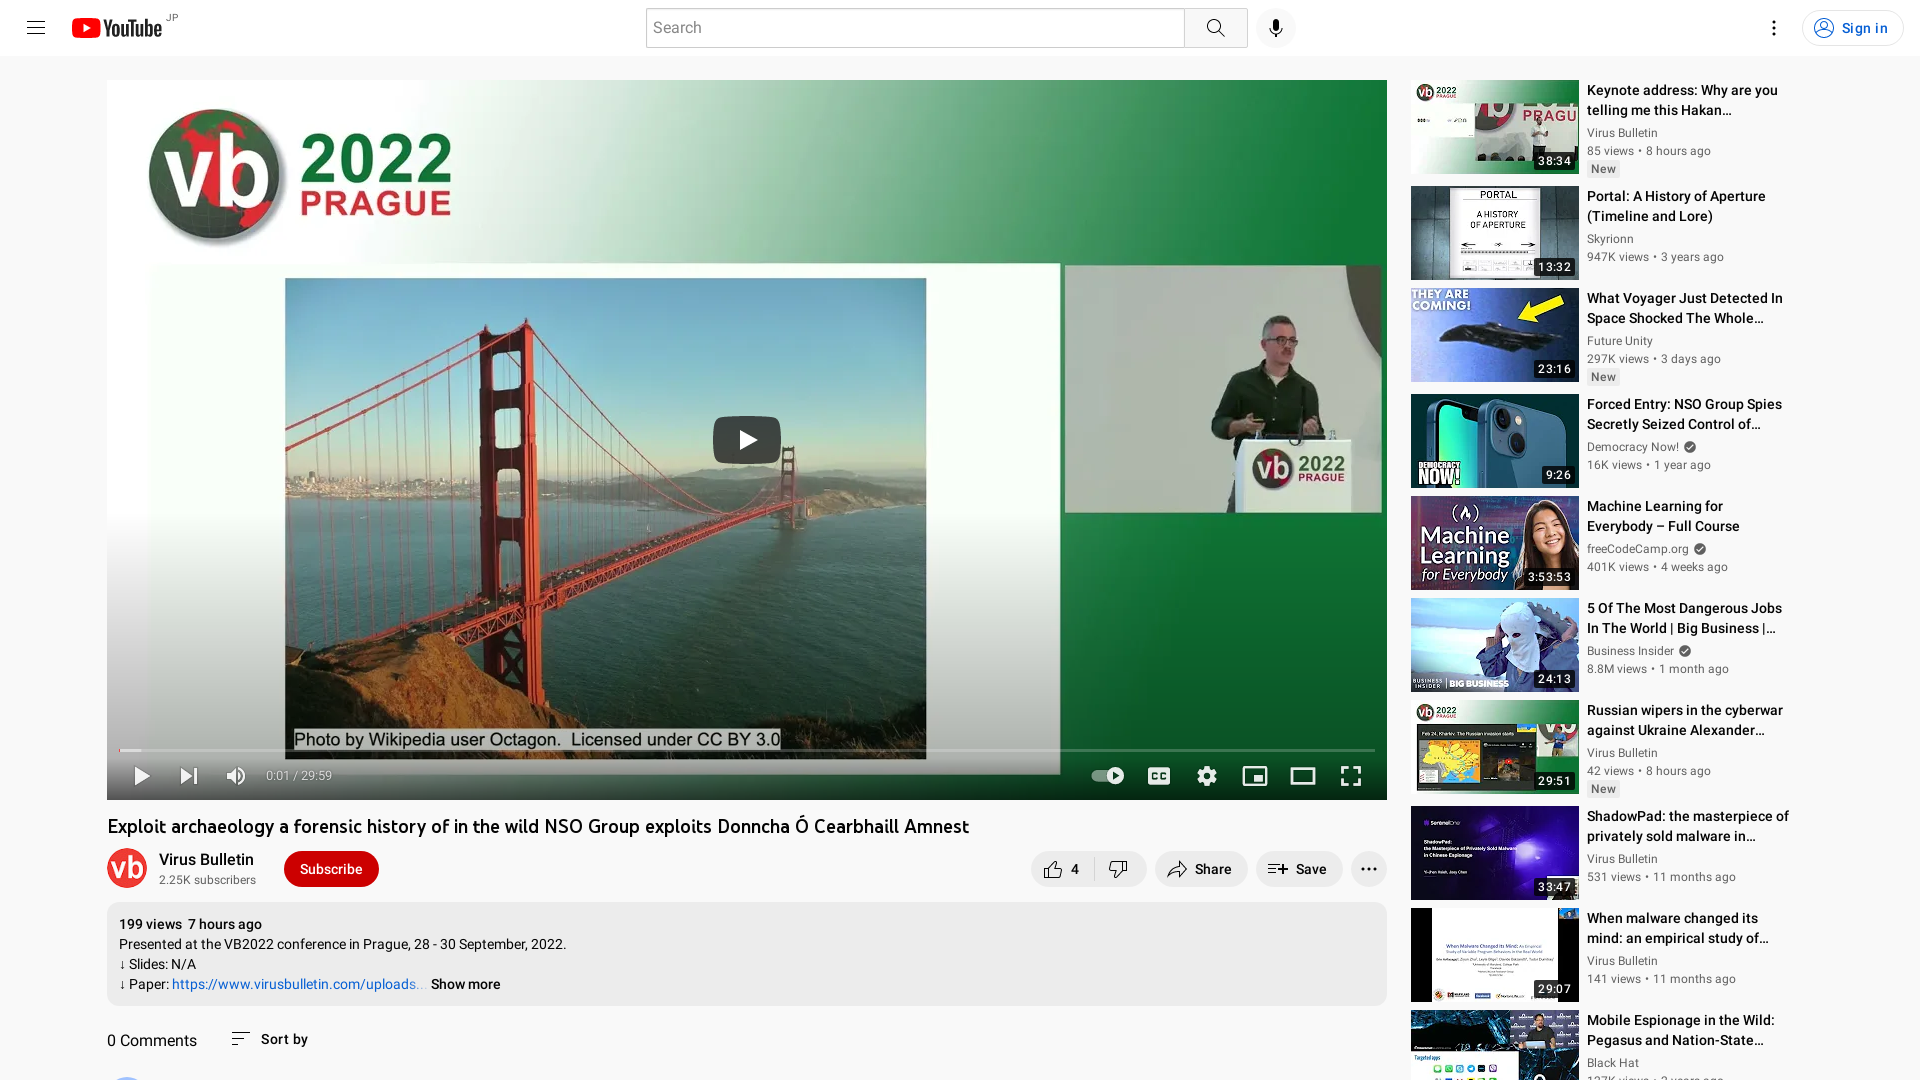Open settings kebab menu in header
This screenshot has width=1920, height=1080.
(1773, 28)
